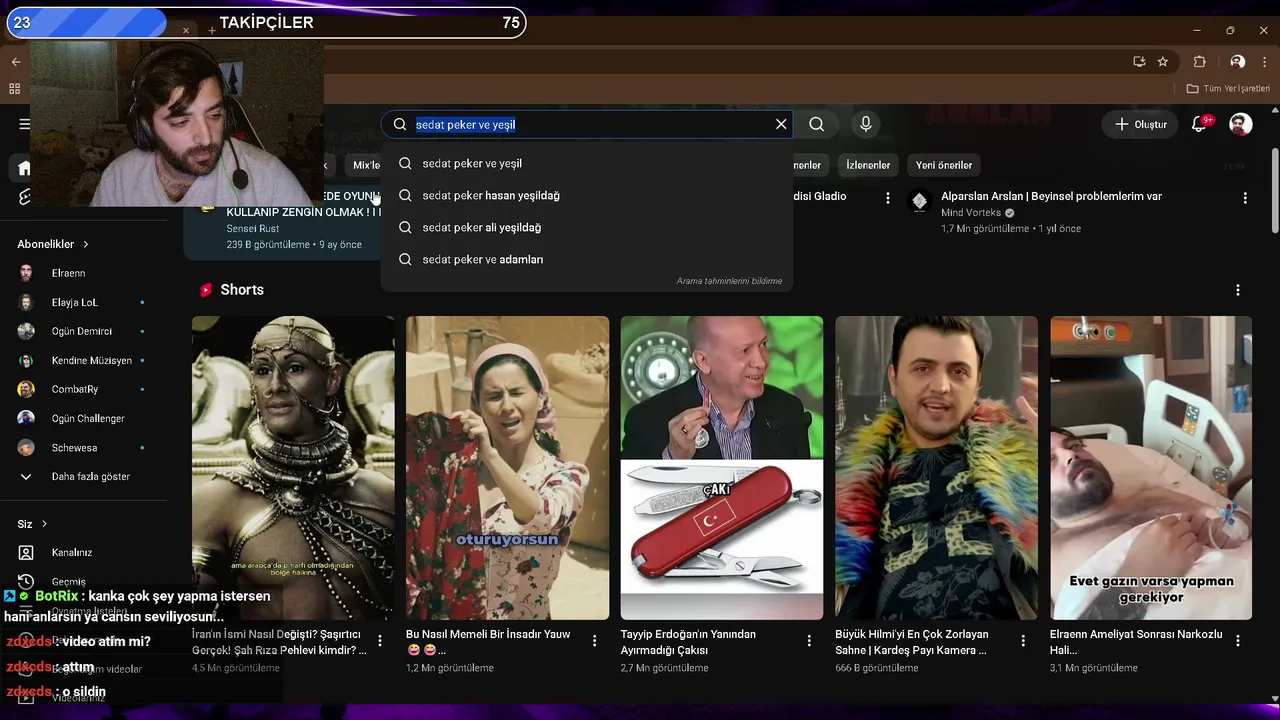The width and height of the screenshot is (1280, 720).
Task: Go back with the browser back arrow
Action: click(15, 61)
